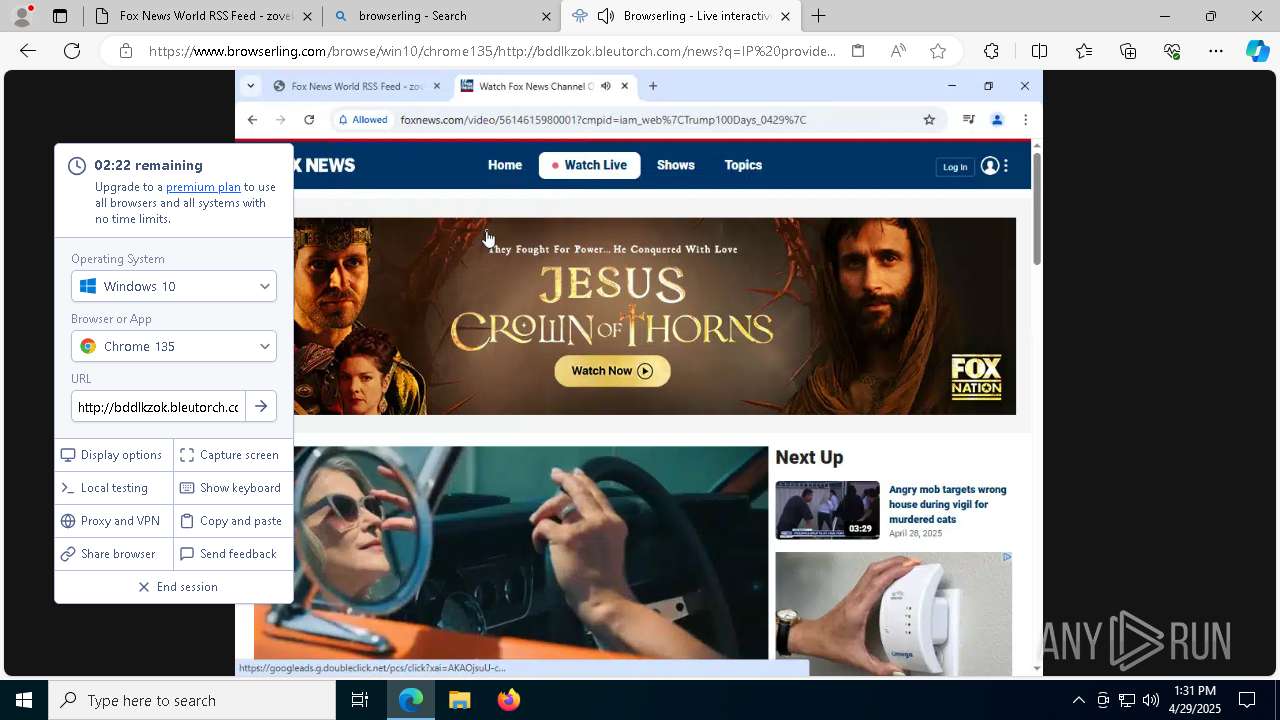Open Edge collections icon

click(1128, 51)
